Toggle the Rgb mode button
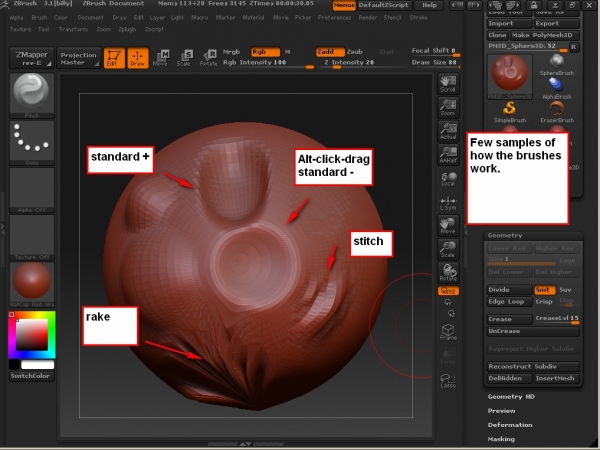 tap(265, 52)
